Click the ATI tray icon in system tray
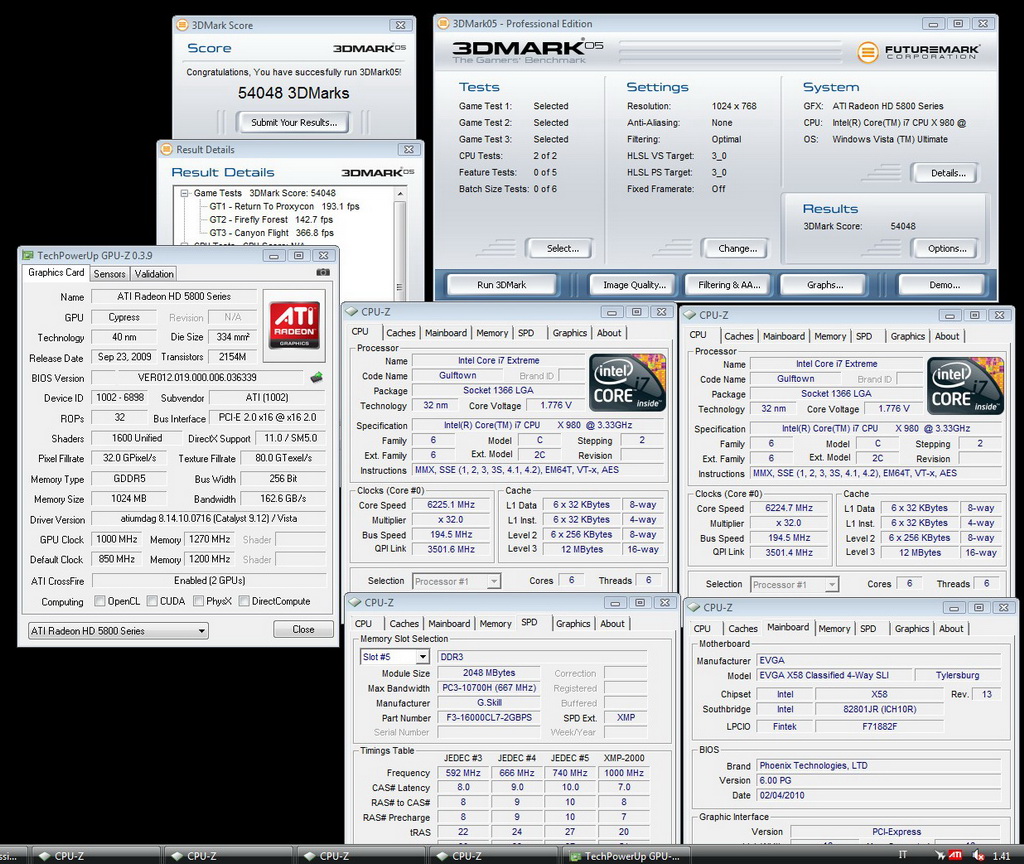This screenshot has width=1024, height=864. (955, 855)
